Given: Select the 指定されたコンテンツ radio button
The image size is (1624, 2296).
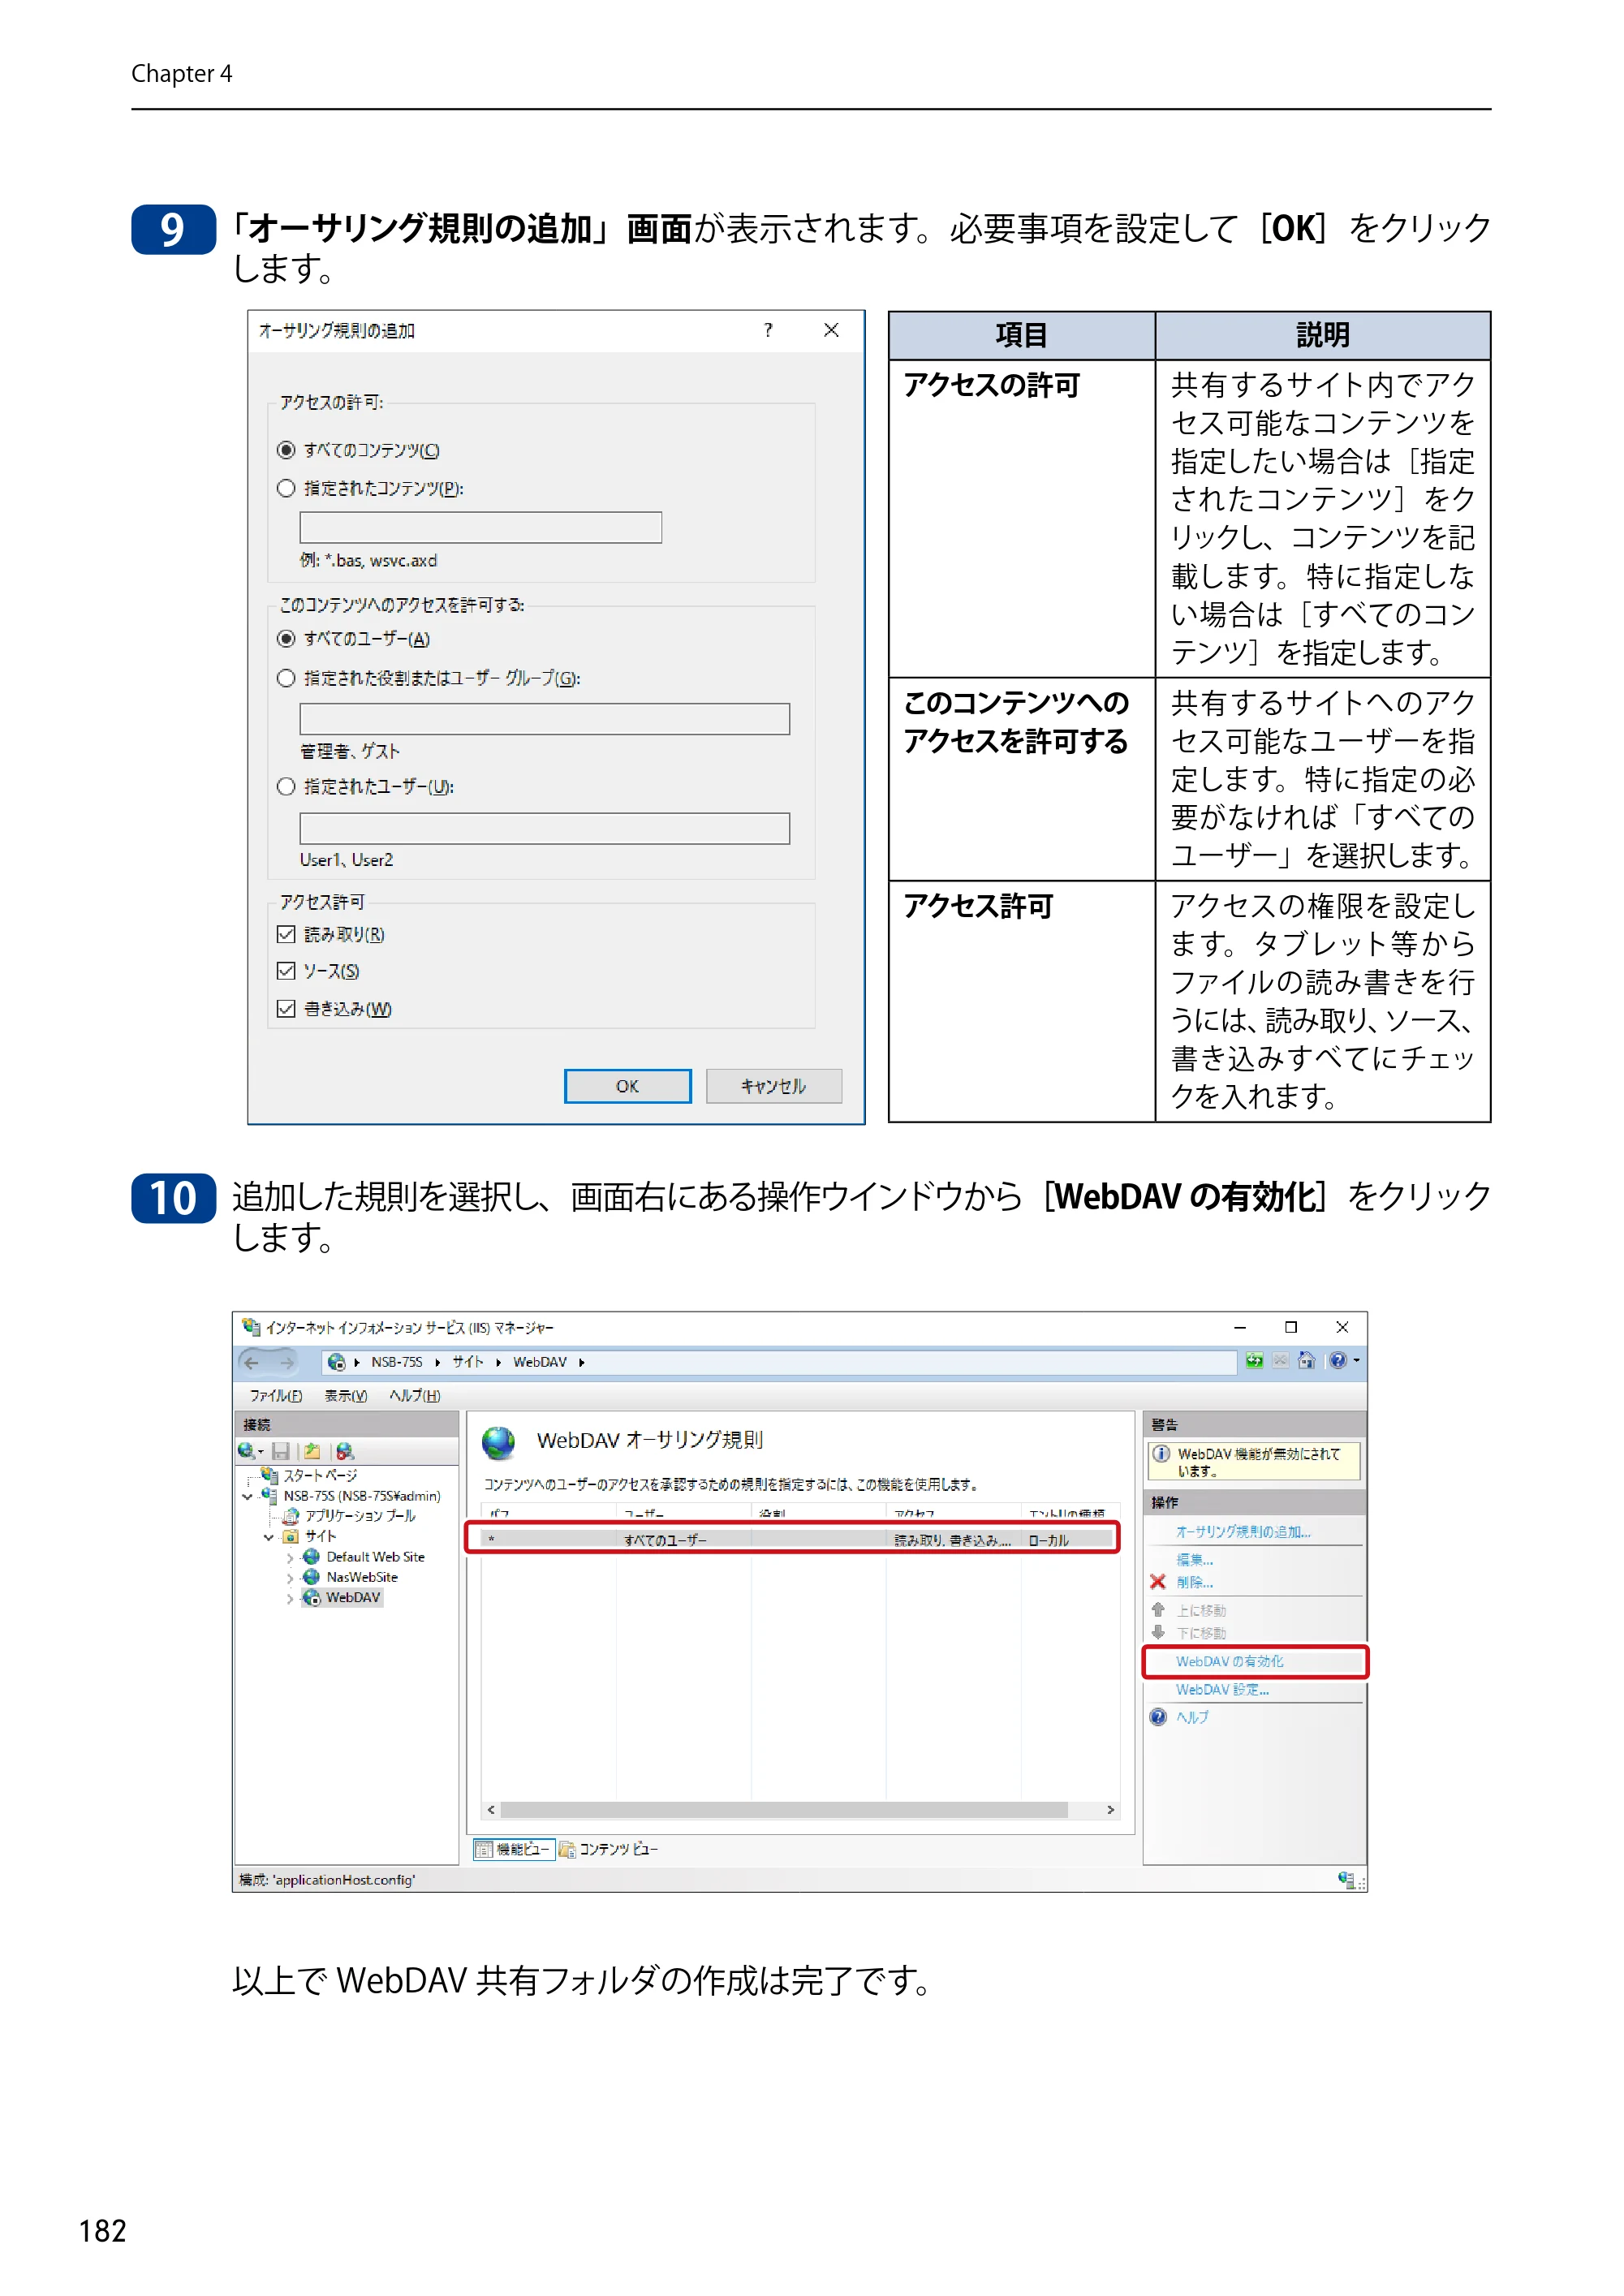Looking at the screenshot, I should click(x=286, y=488).
